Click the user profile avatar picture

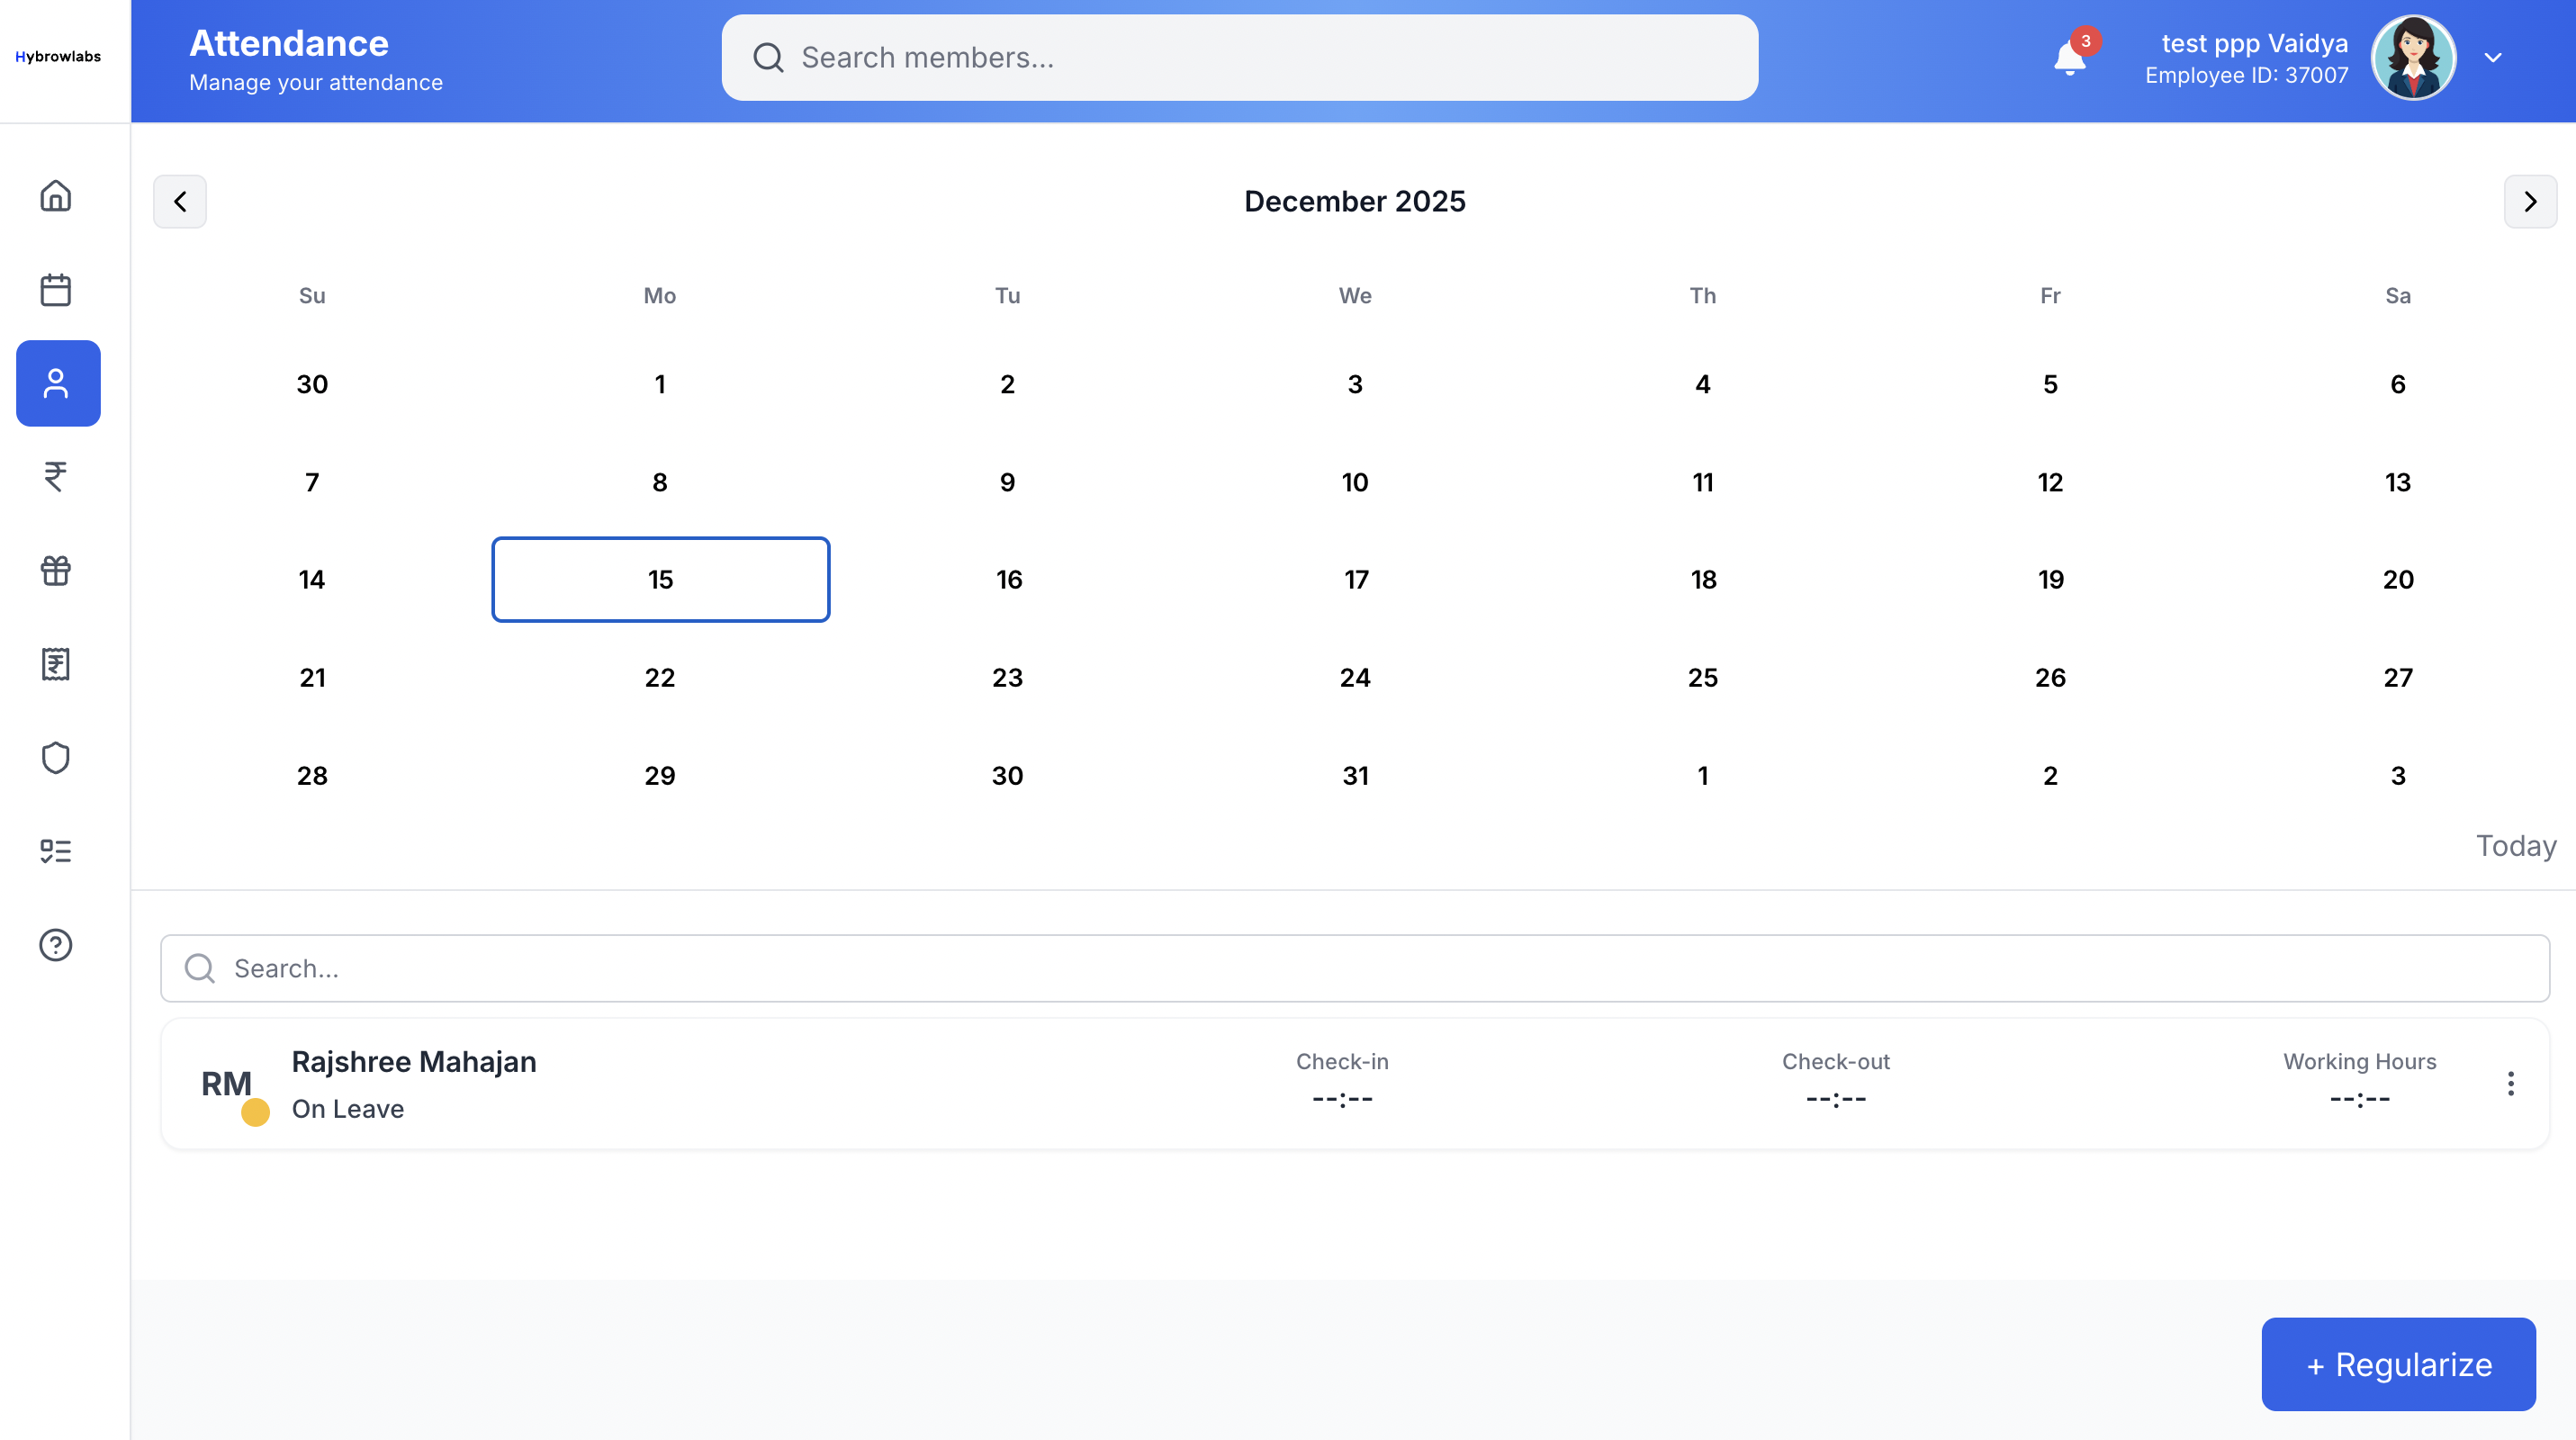pos(2414,57)
